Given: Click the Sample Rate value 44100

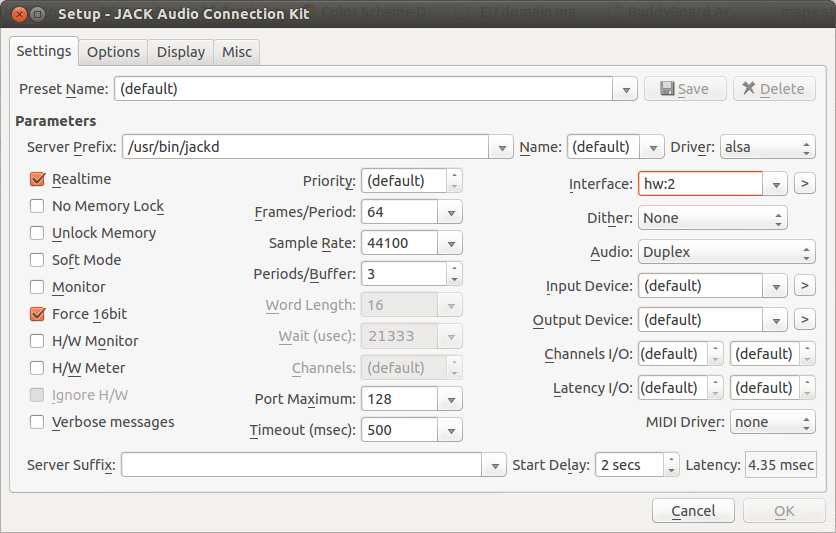Looking at the screenshot, I should pos(400,243).
